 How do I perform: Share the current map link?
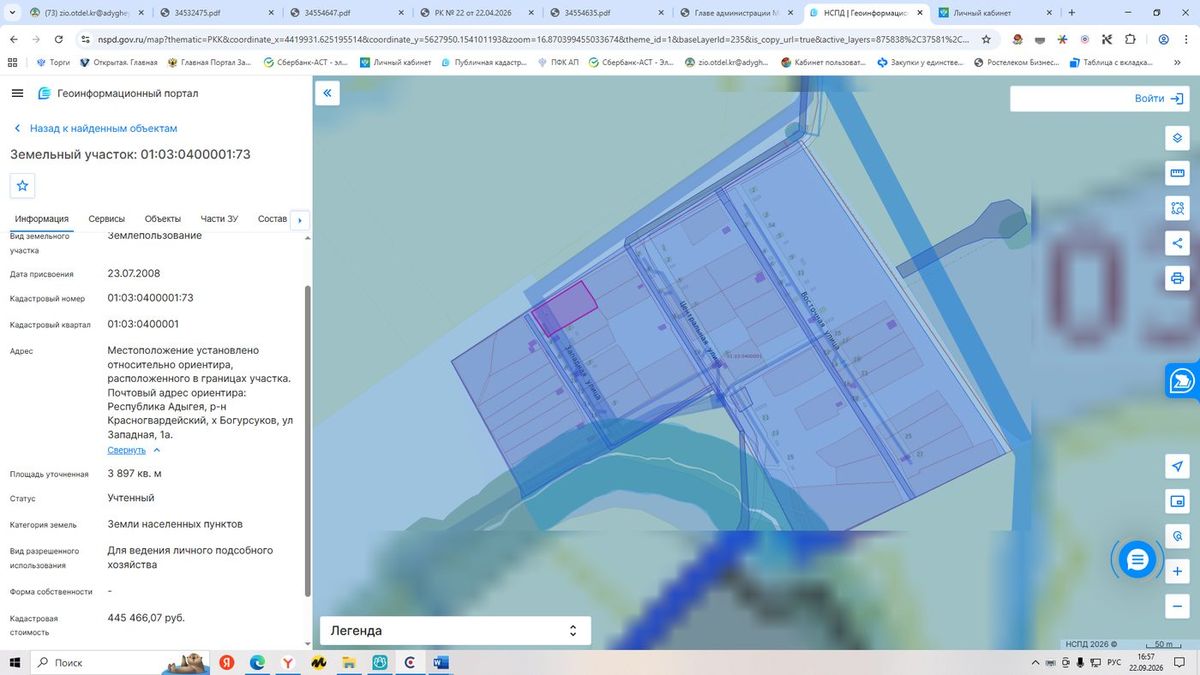pyautogui.click(x=1177, y=243)
